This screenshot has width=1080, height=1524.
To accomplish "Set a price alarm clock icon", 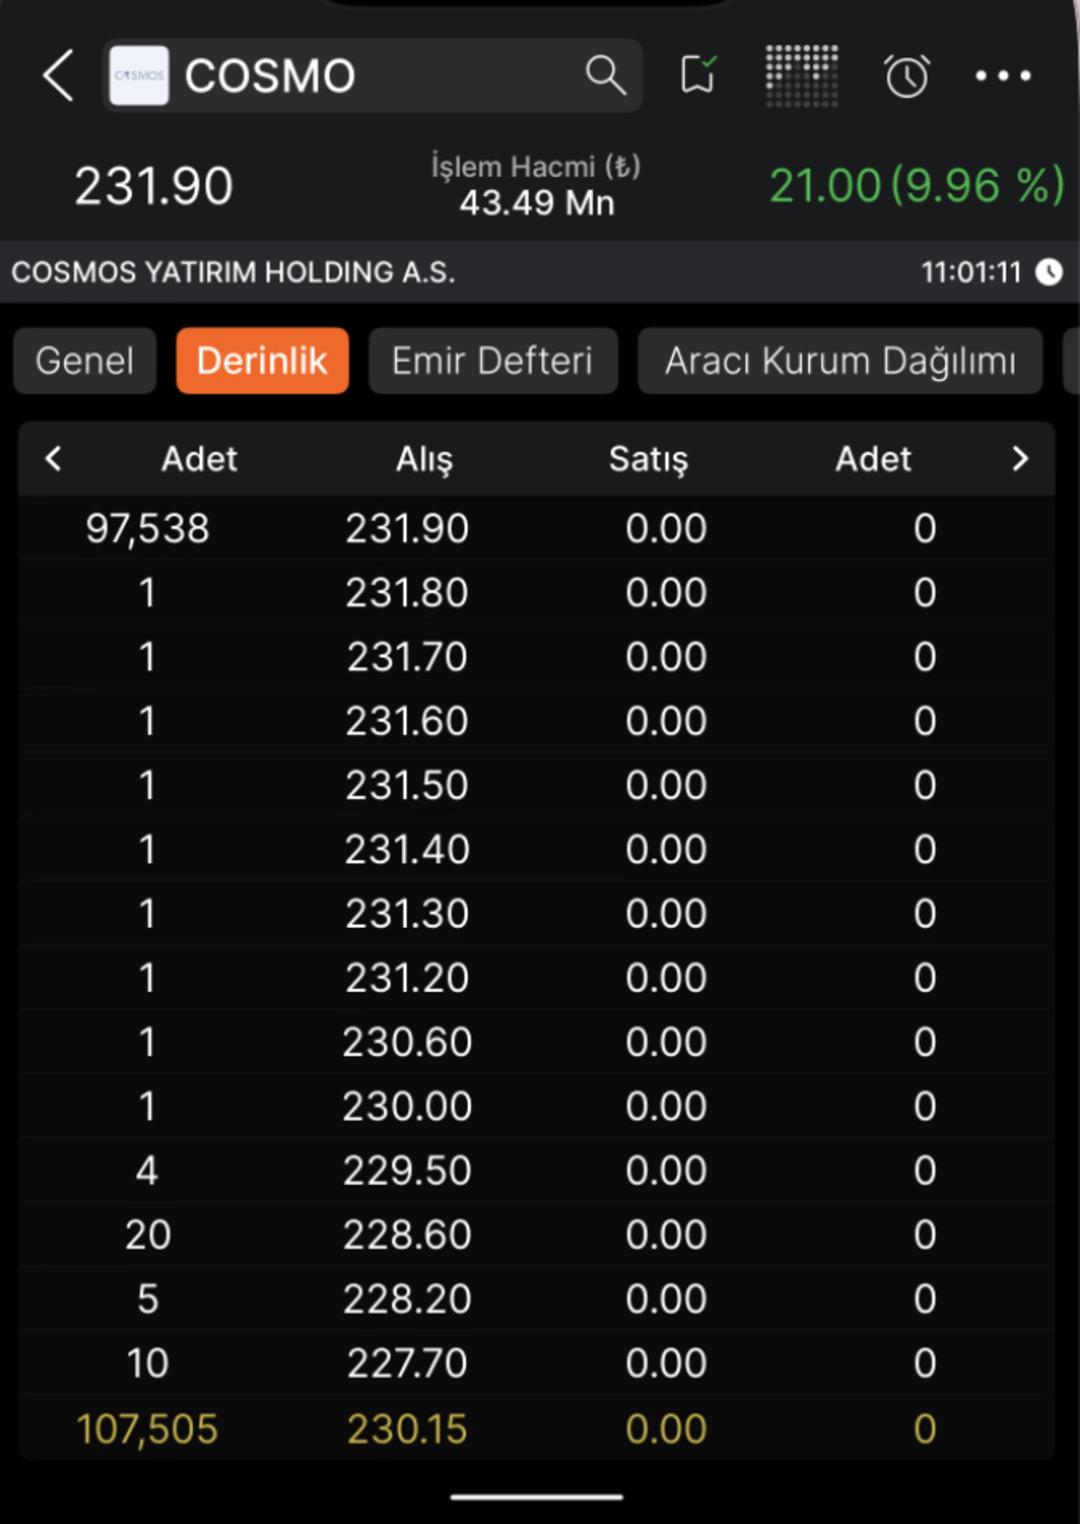I will (906, 76).
